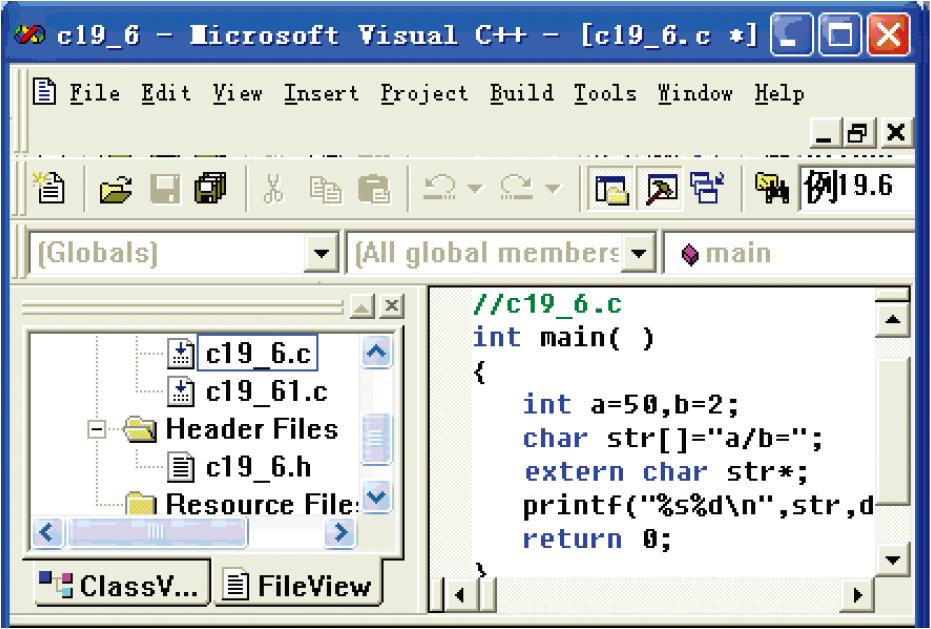Click the Save All icon
This screenshot has height=629, width=931.
coord(211,189)
